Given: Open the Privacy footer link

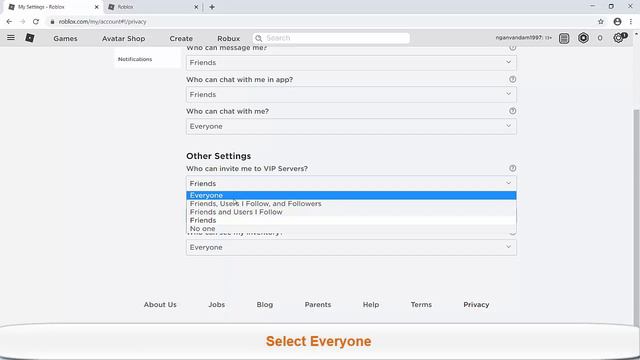Looking at the screenshot, I should 476,304.
